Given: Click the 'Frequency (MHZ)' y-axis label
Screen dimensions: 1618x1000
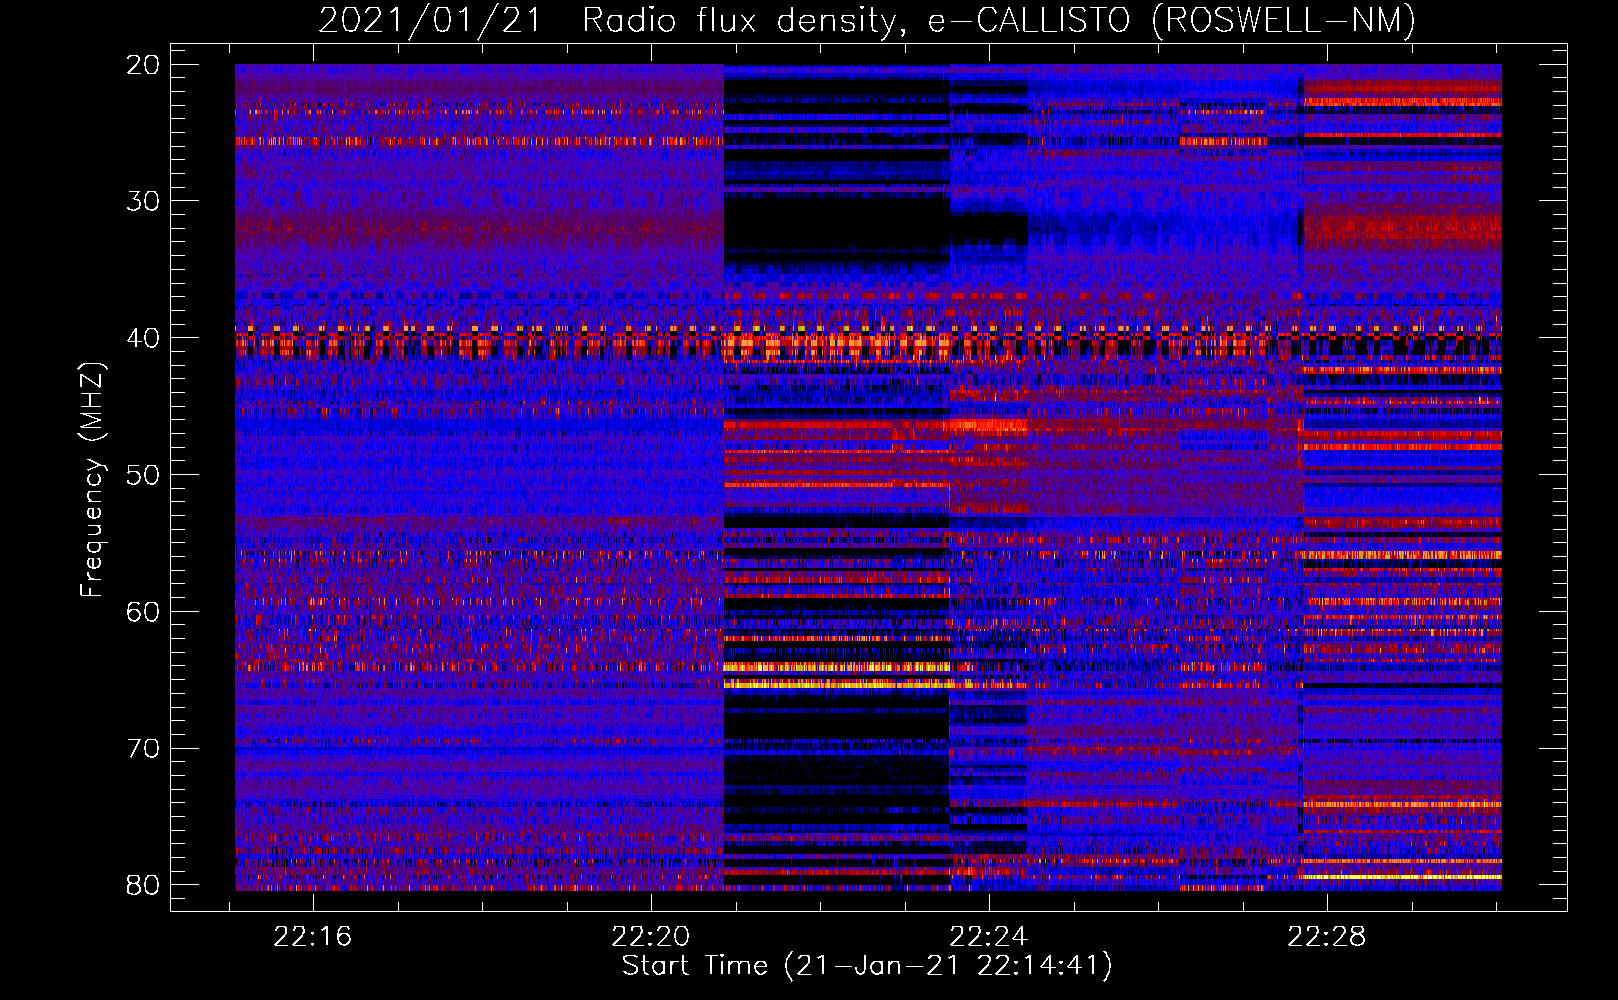Looking at the screenshot, I should pos(91,480).
